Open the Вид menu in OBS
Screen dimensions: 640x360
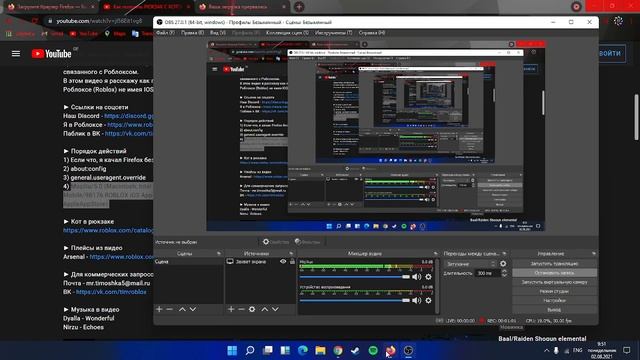pos(218,33)
